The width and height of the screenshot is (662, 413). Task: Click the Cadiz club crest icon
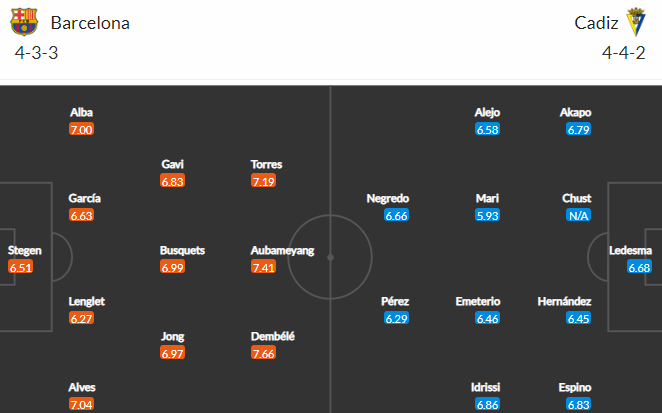(x=635, y=22)
